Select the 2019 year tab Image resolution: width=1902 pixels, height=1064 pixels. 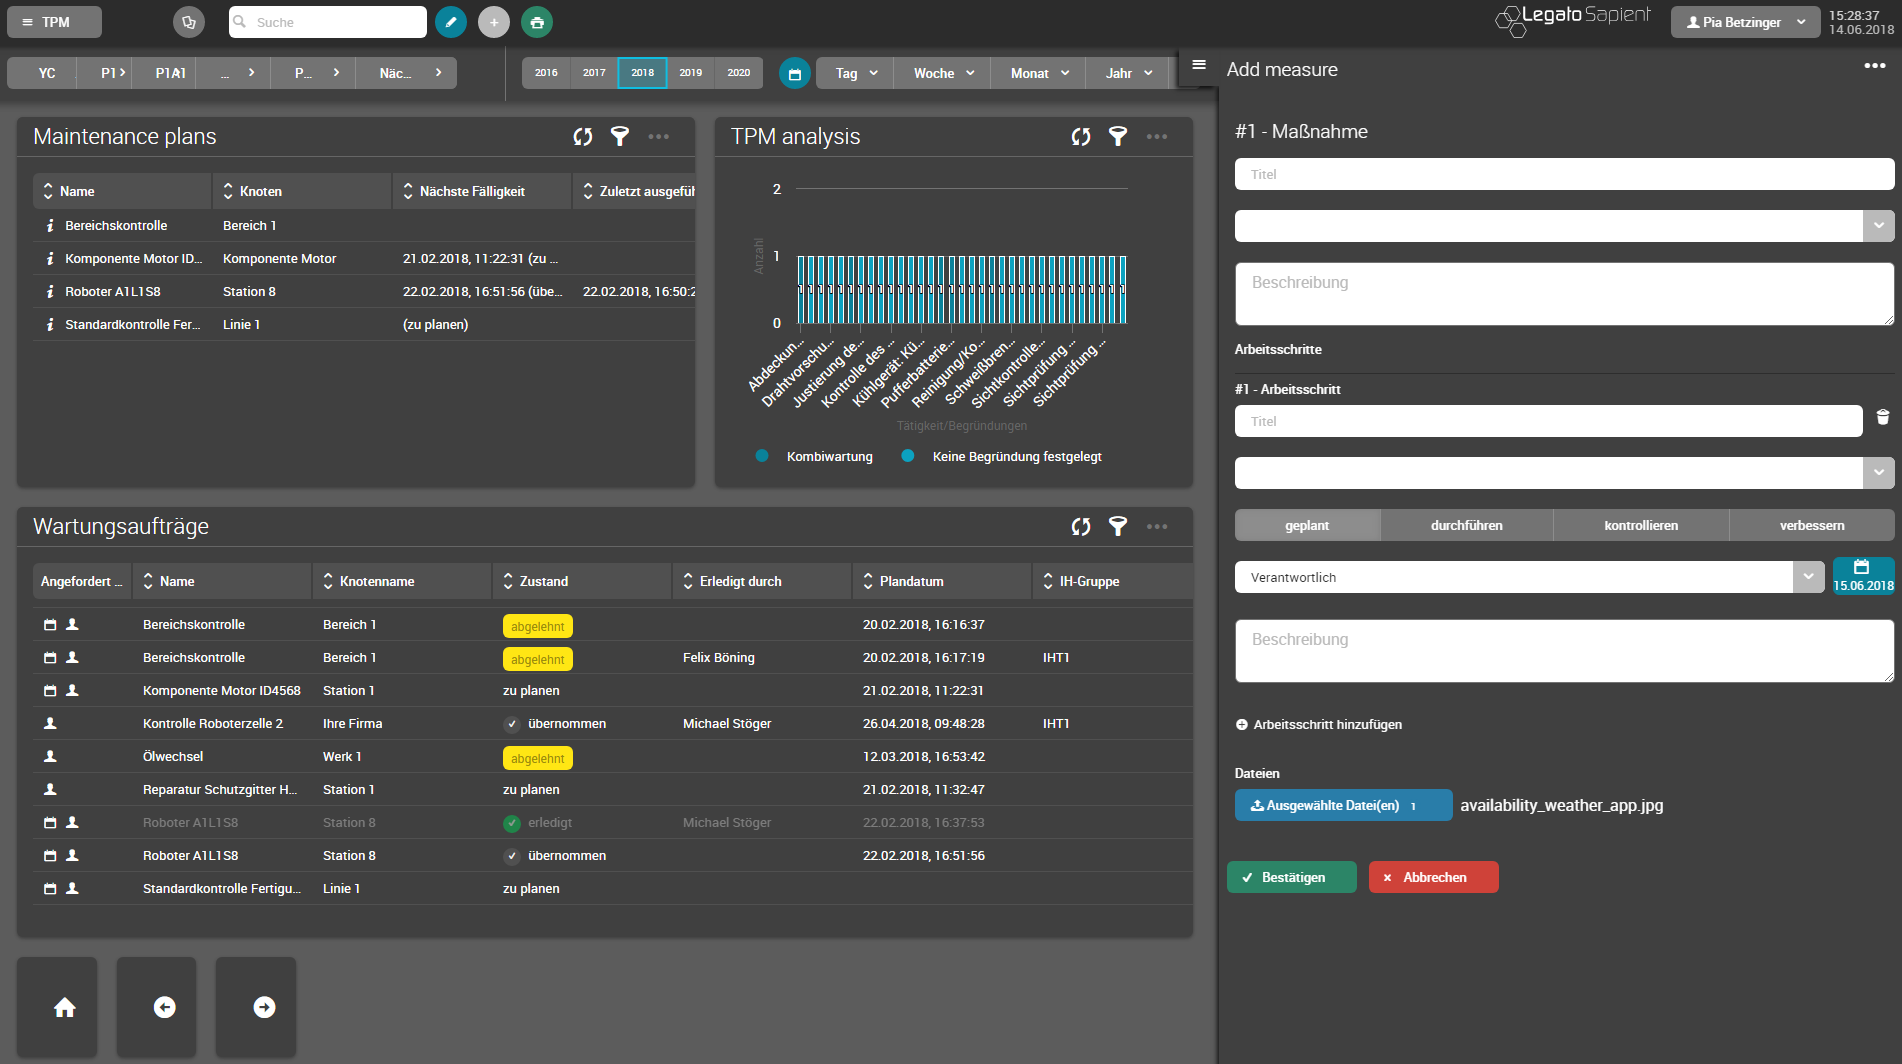(691, 73)
